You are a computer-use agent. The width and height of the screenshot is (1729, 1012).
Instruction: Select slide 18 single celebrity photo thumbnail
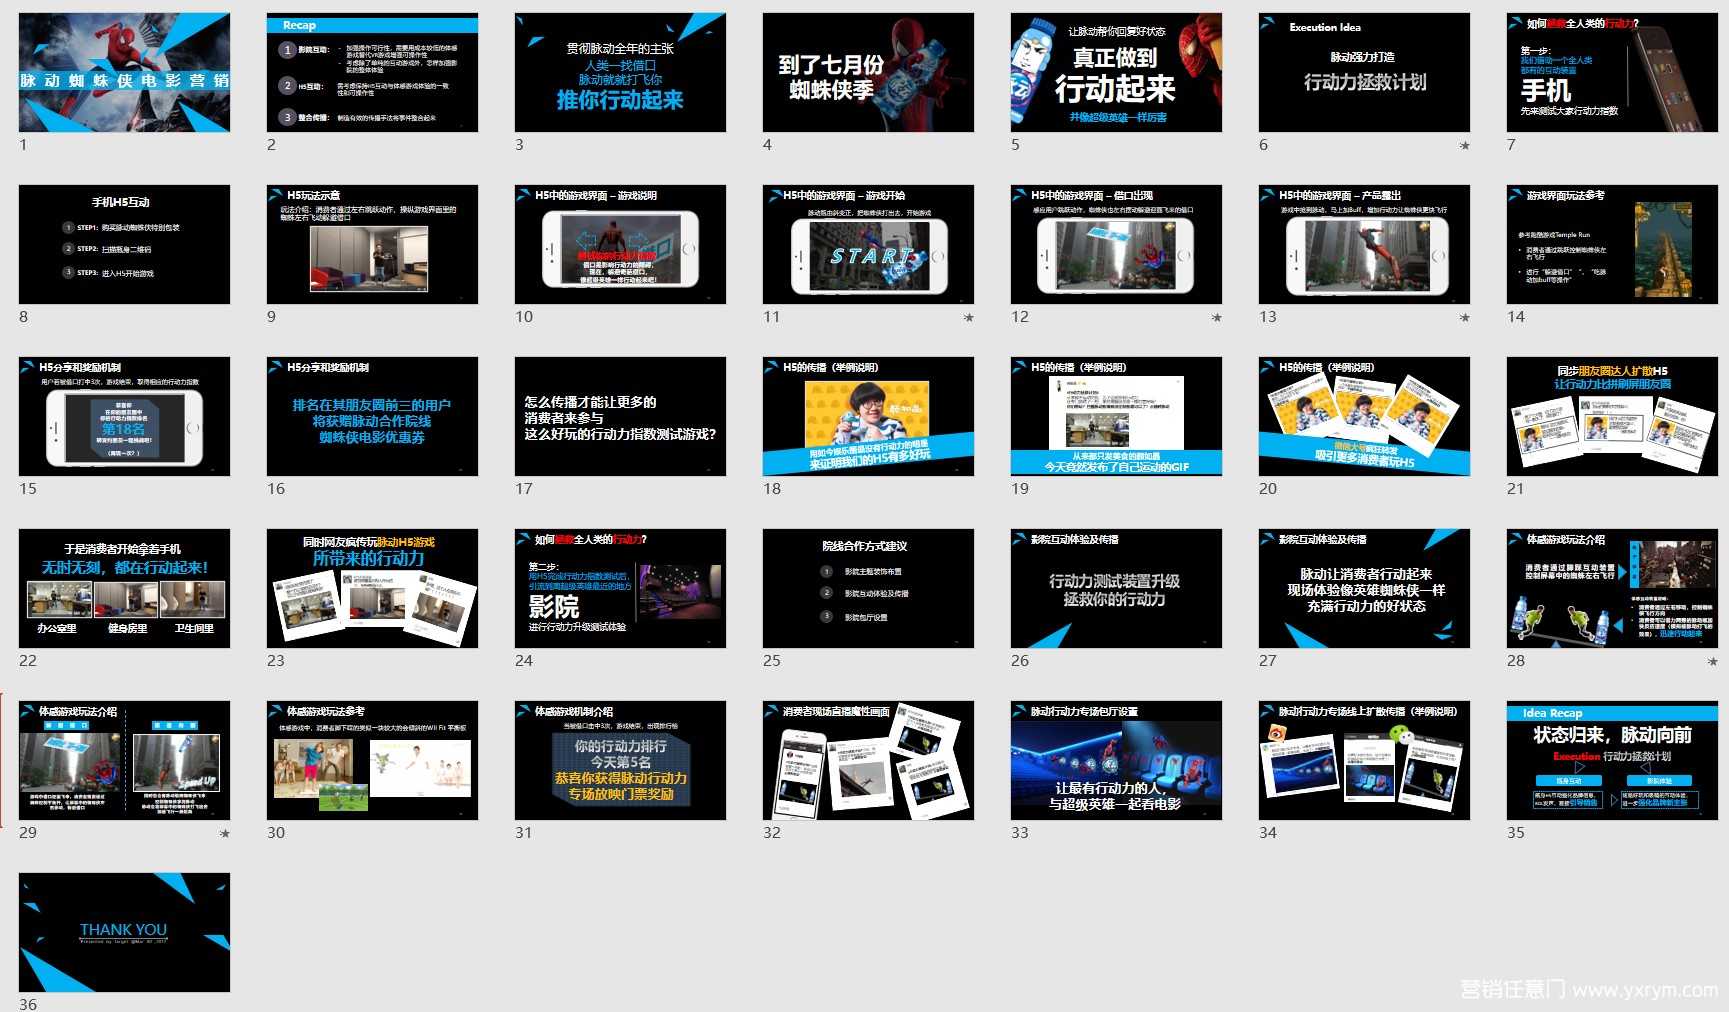pyautogui.click(x=868, y=416)
